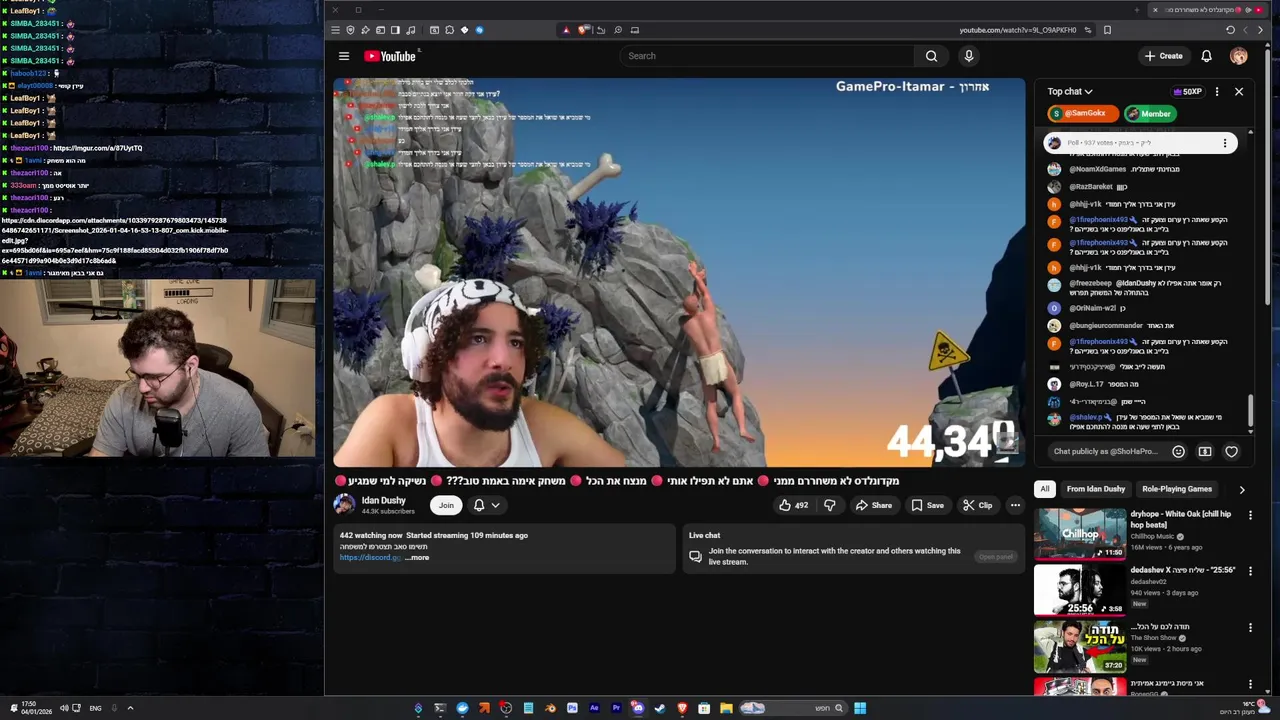
Task: Open the account avatar menu
Action: point(1239,56)
